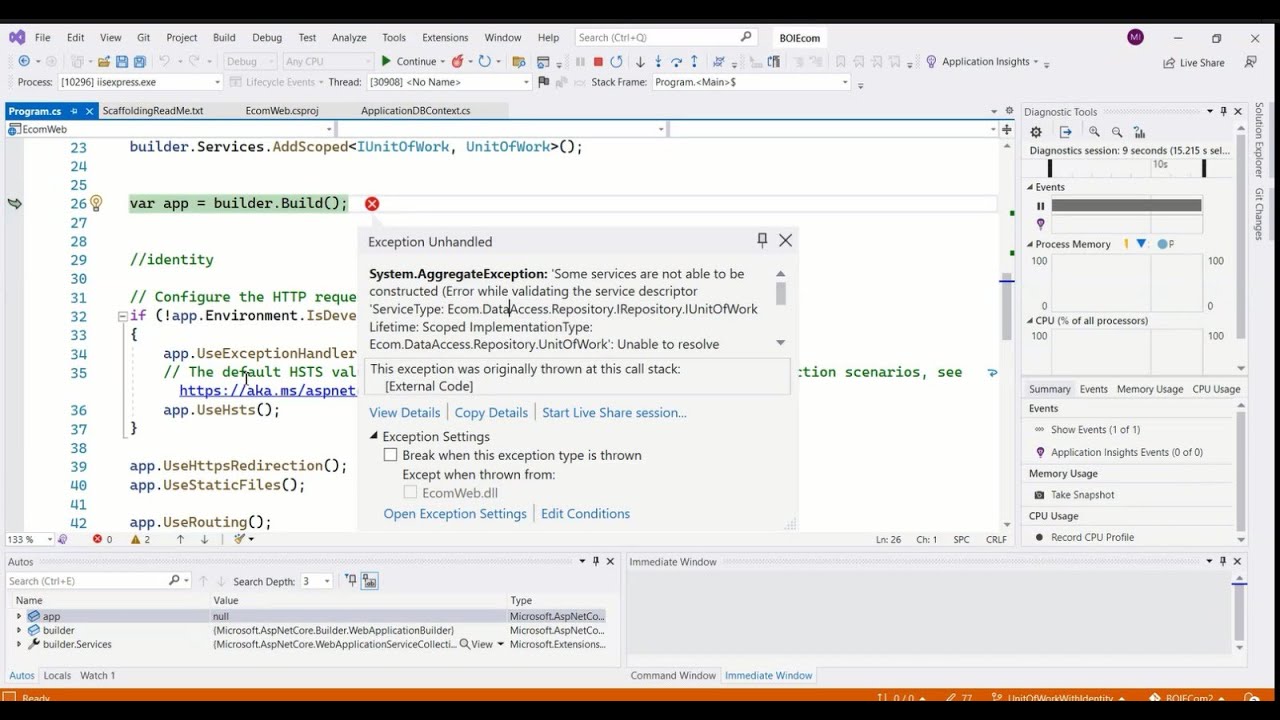The width and height of the screenshot is (1280, 720).
Task: Open the Analyze menu
Action: click(349, 37)
